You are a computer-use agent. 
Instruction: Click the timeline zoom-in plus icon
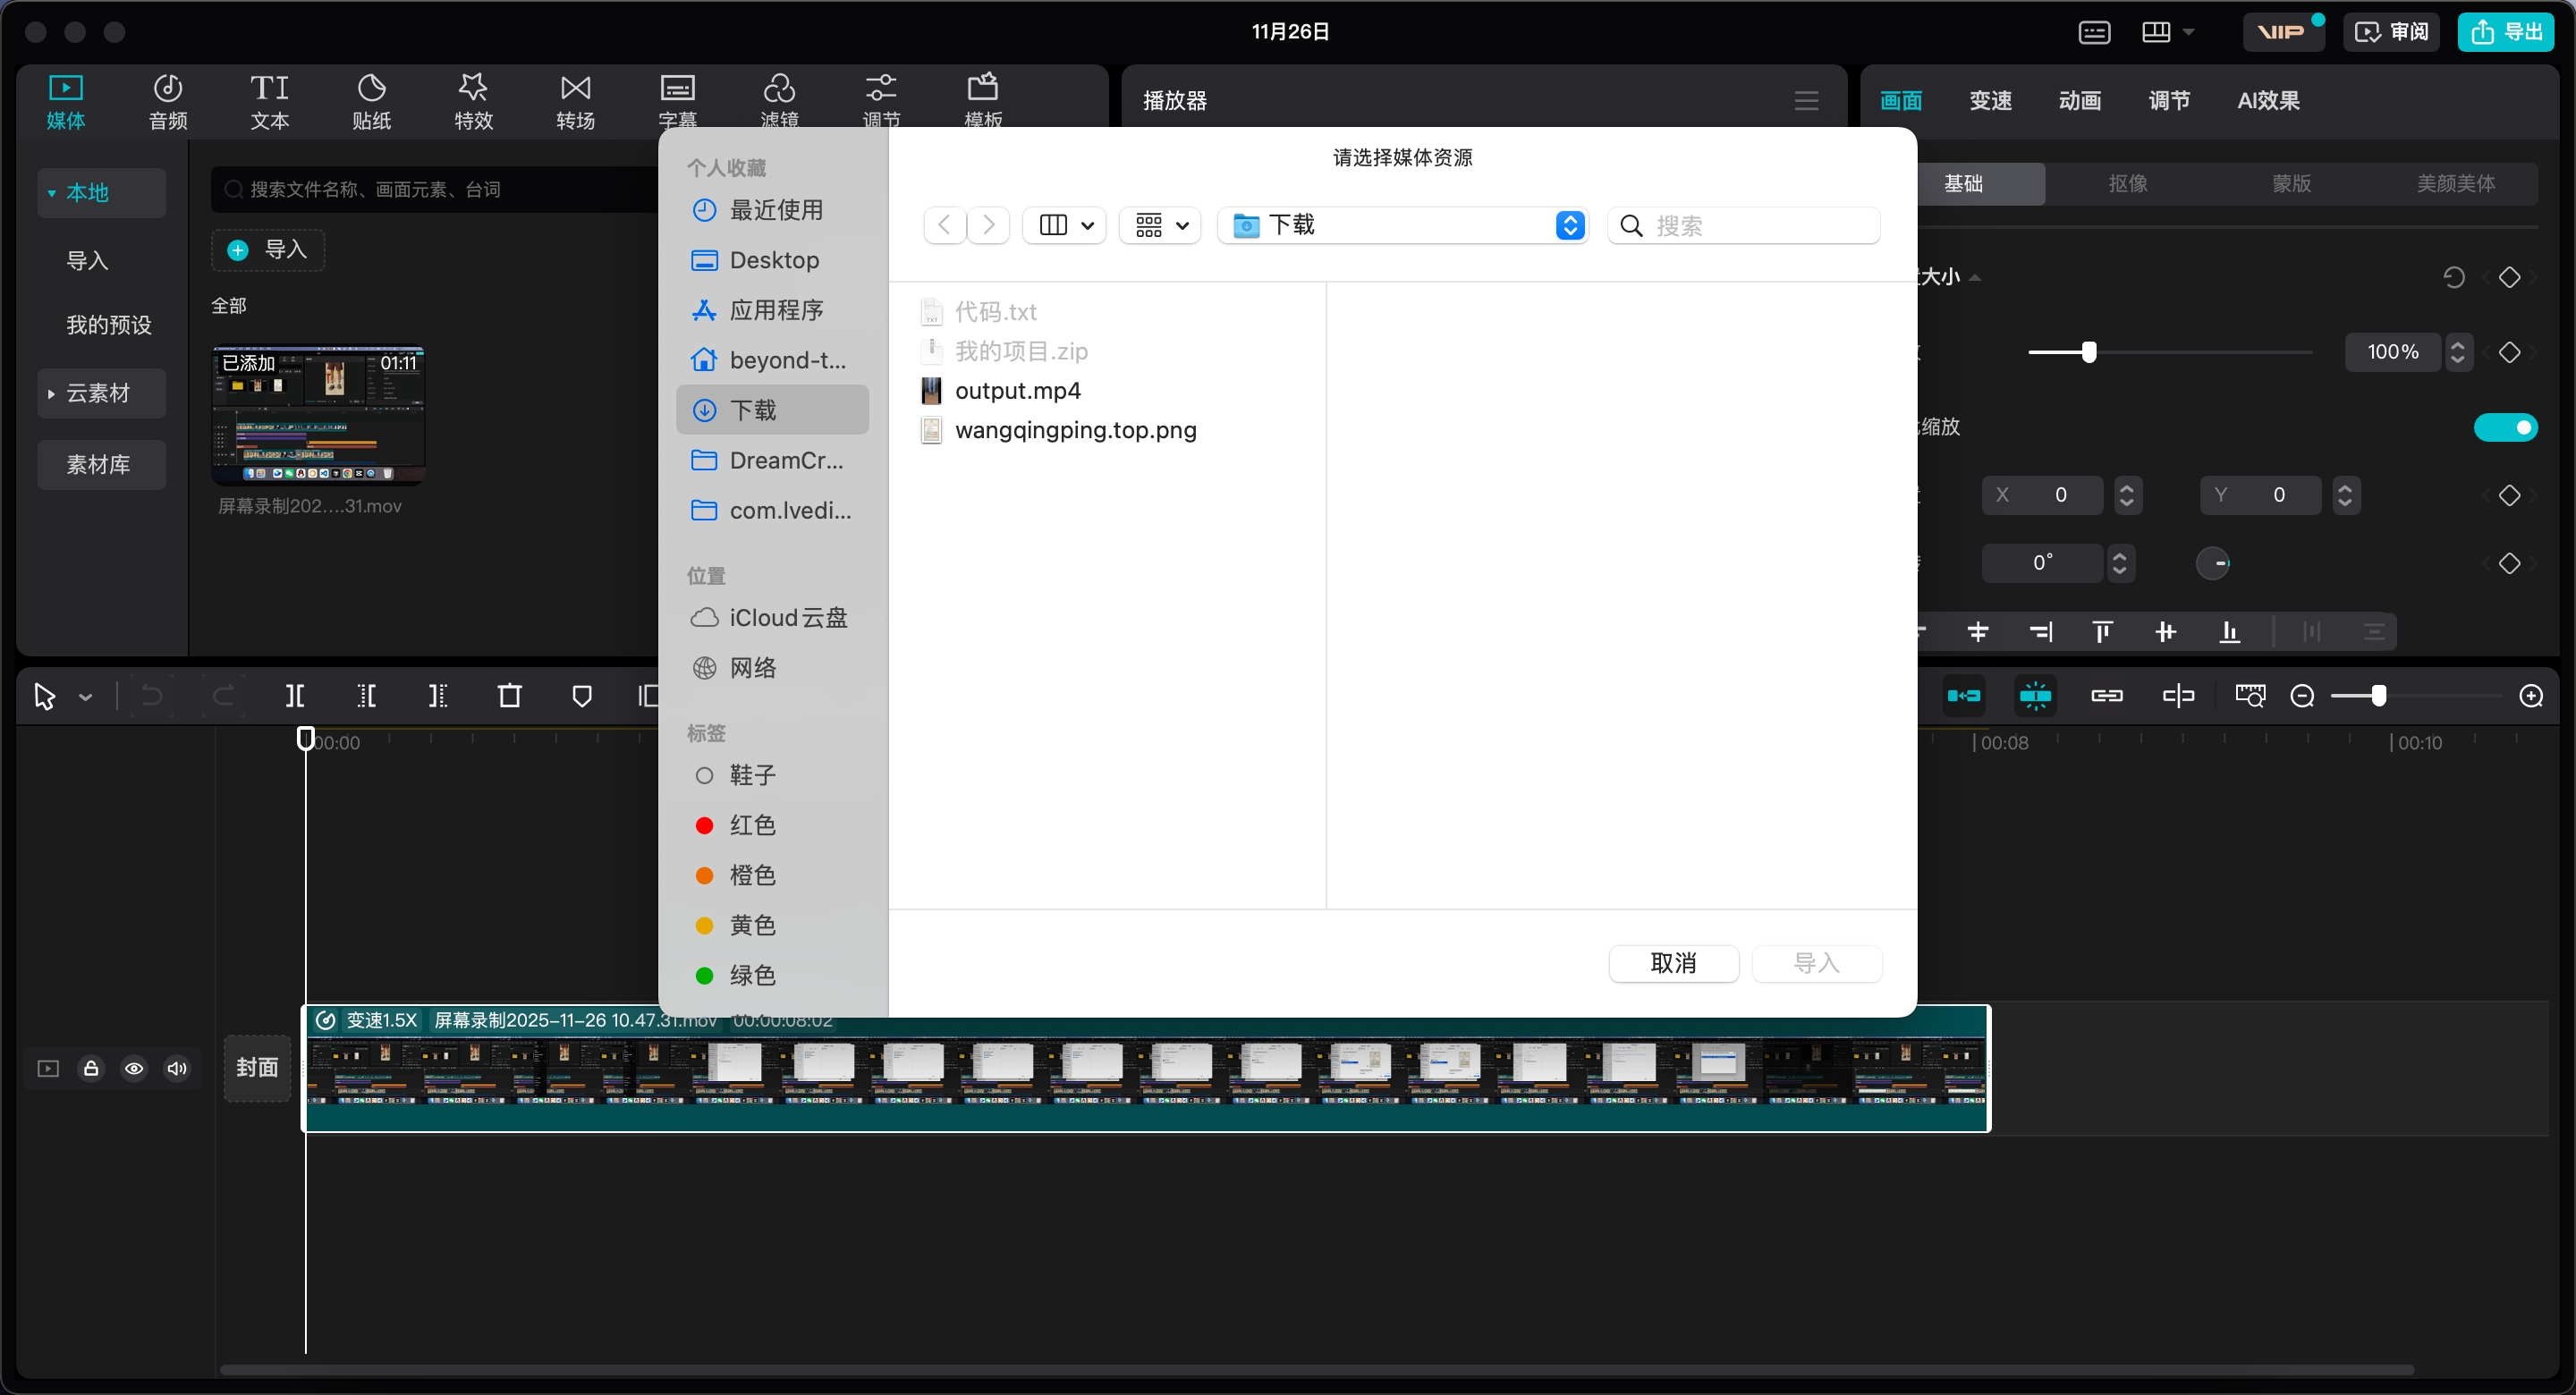(x=2531, y=696)
